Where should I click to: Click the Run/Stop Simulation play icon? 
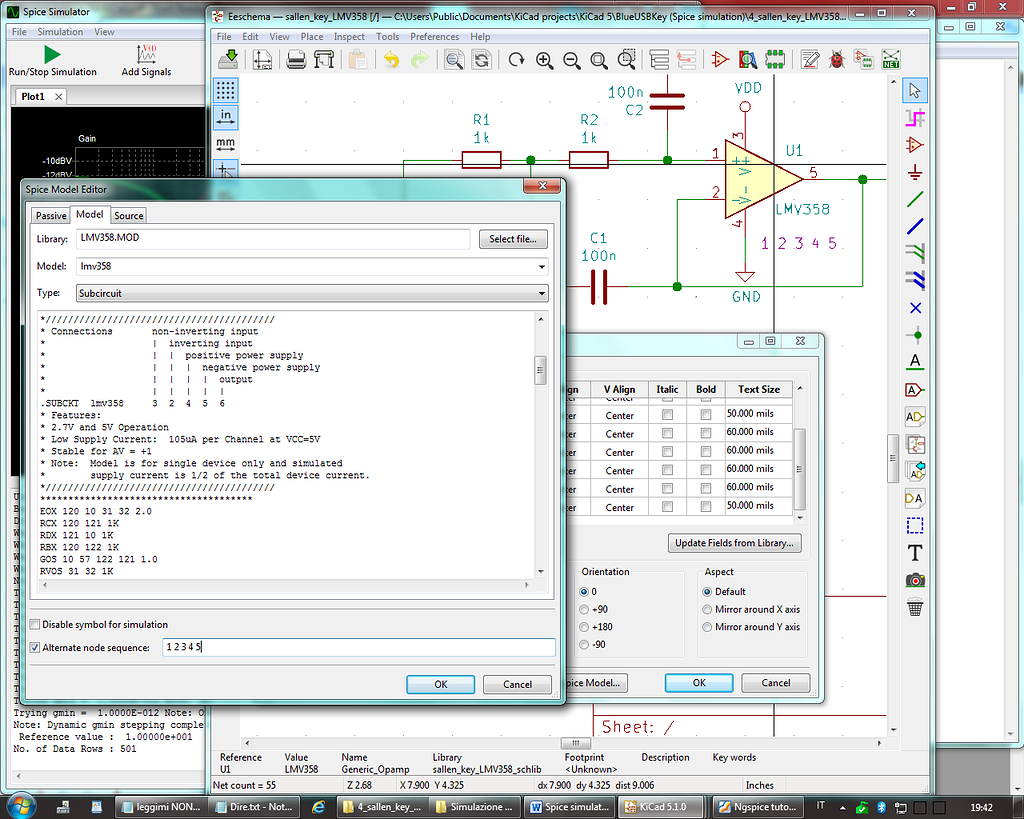pos(52,54)
